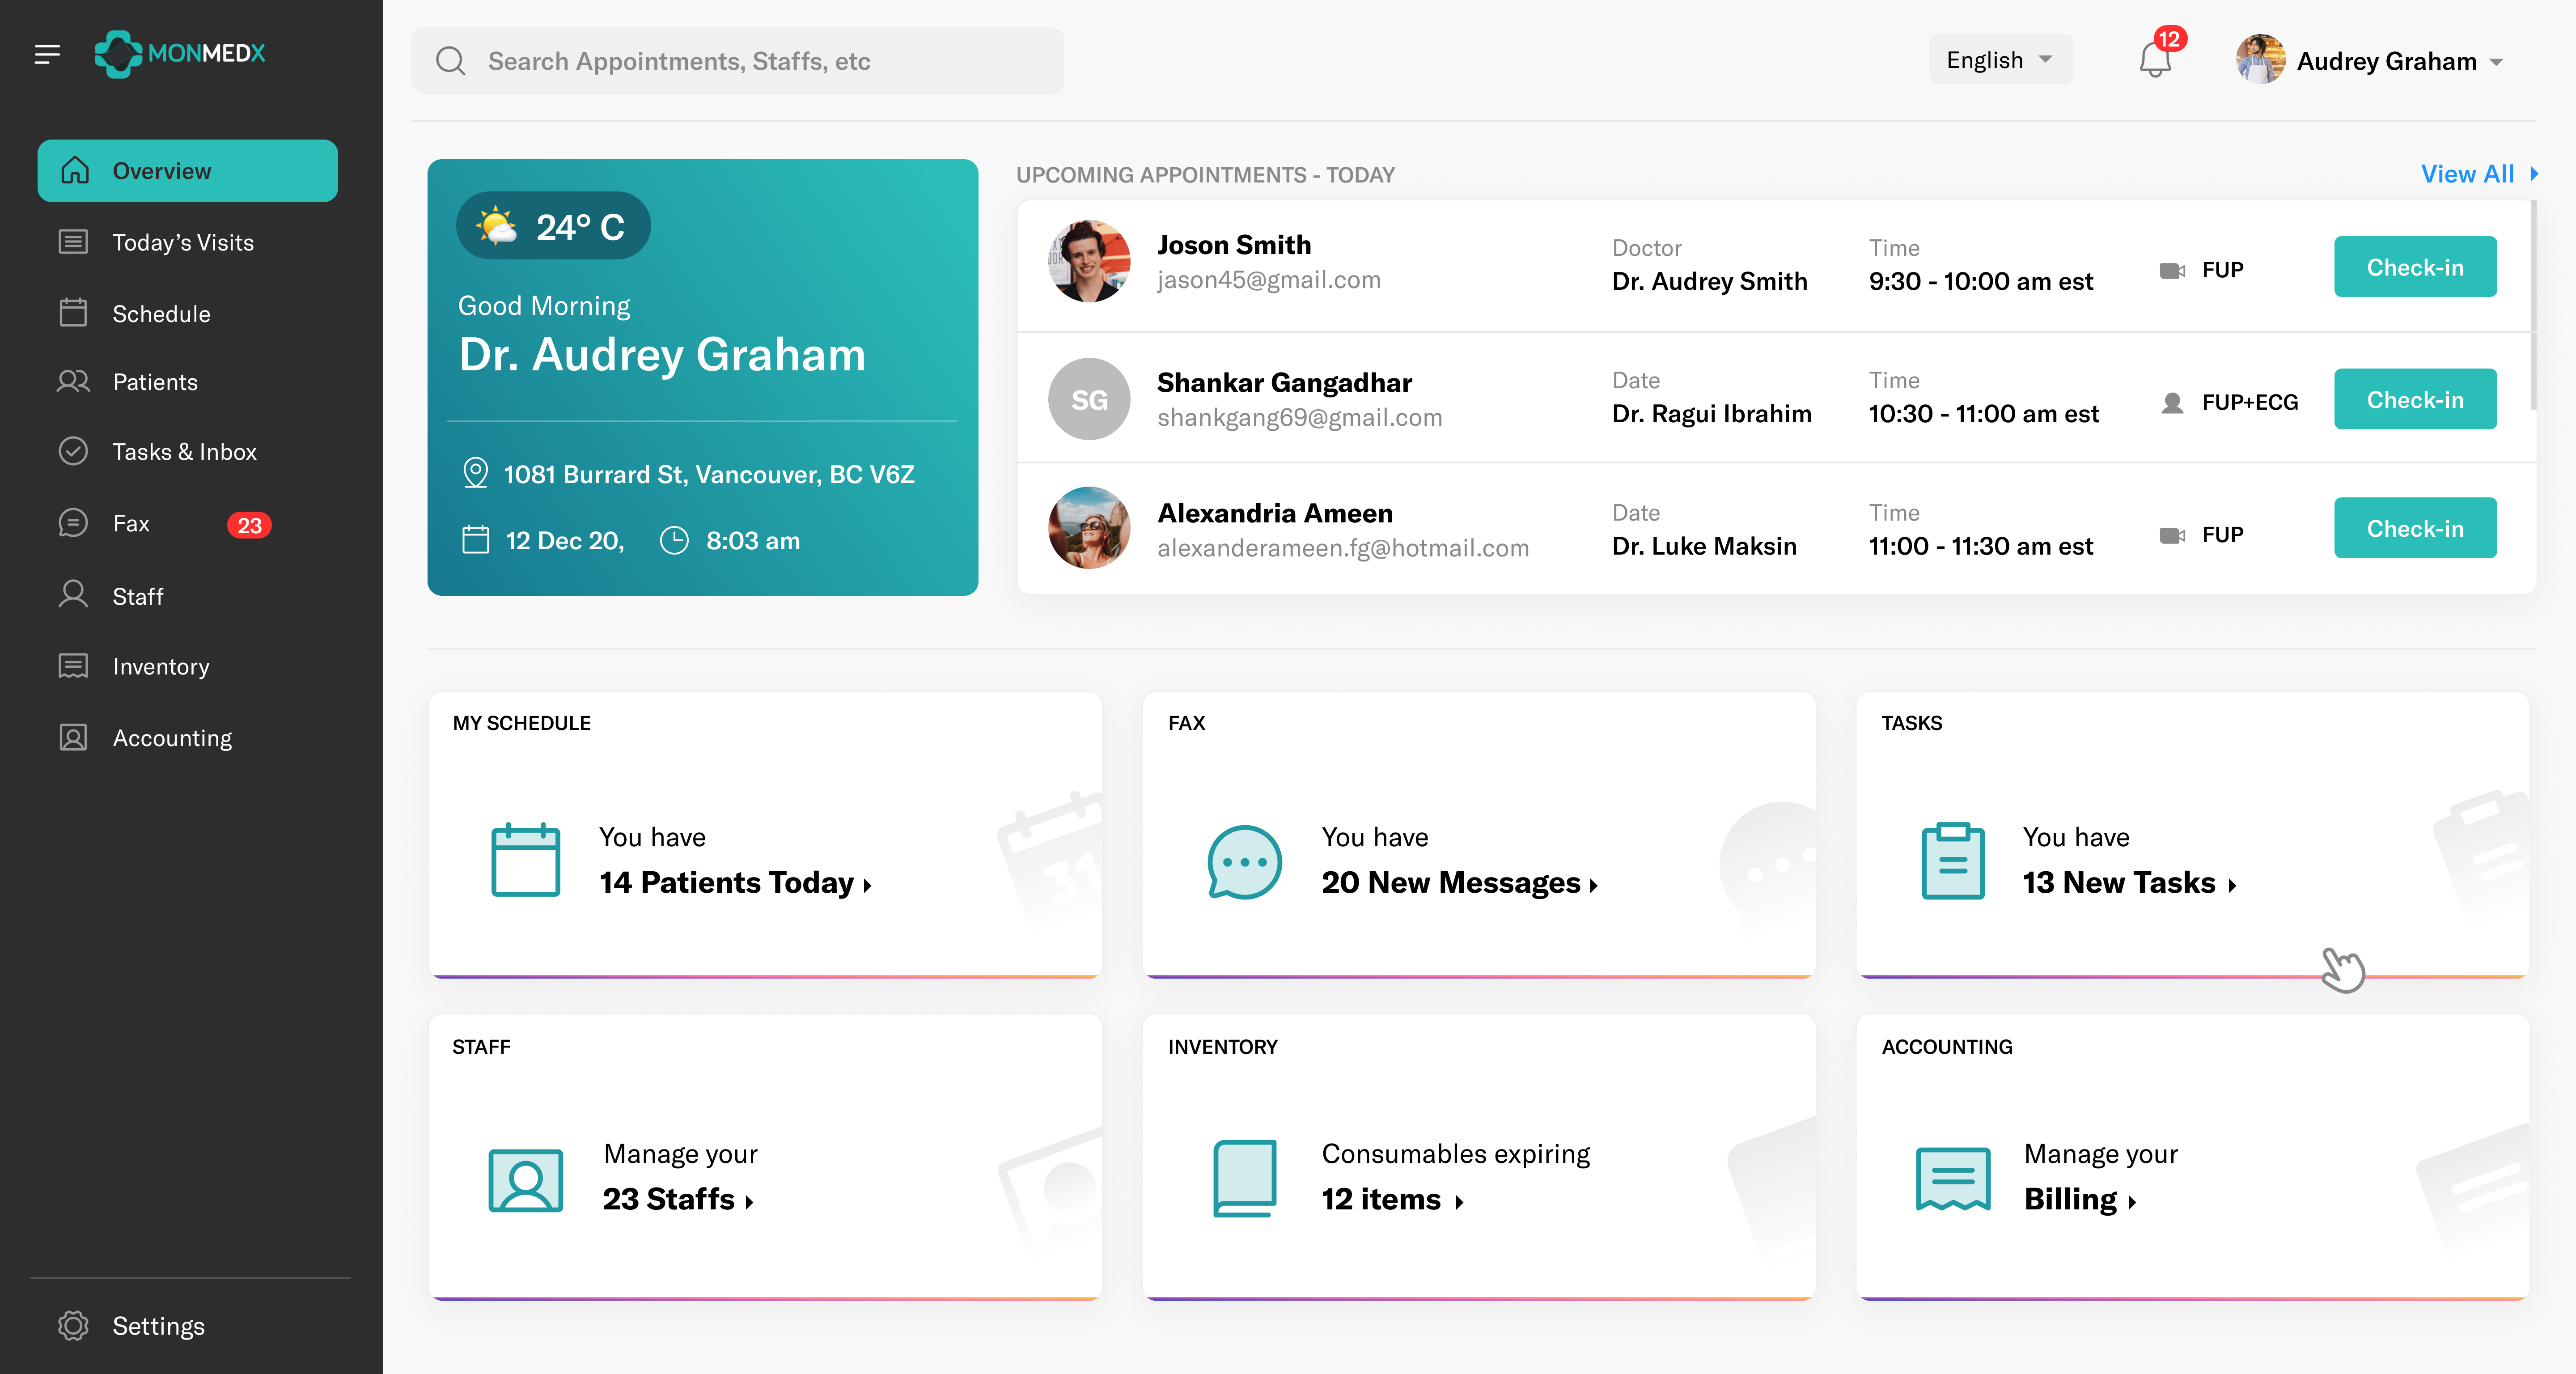Image resolution: width=2576 pixels, height=1374 pixels.
Task: Click the My Schedule calendar icon
Action: [x=526, y=860]
